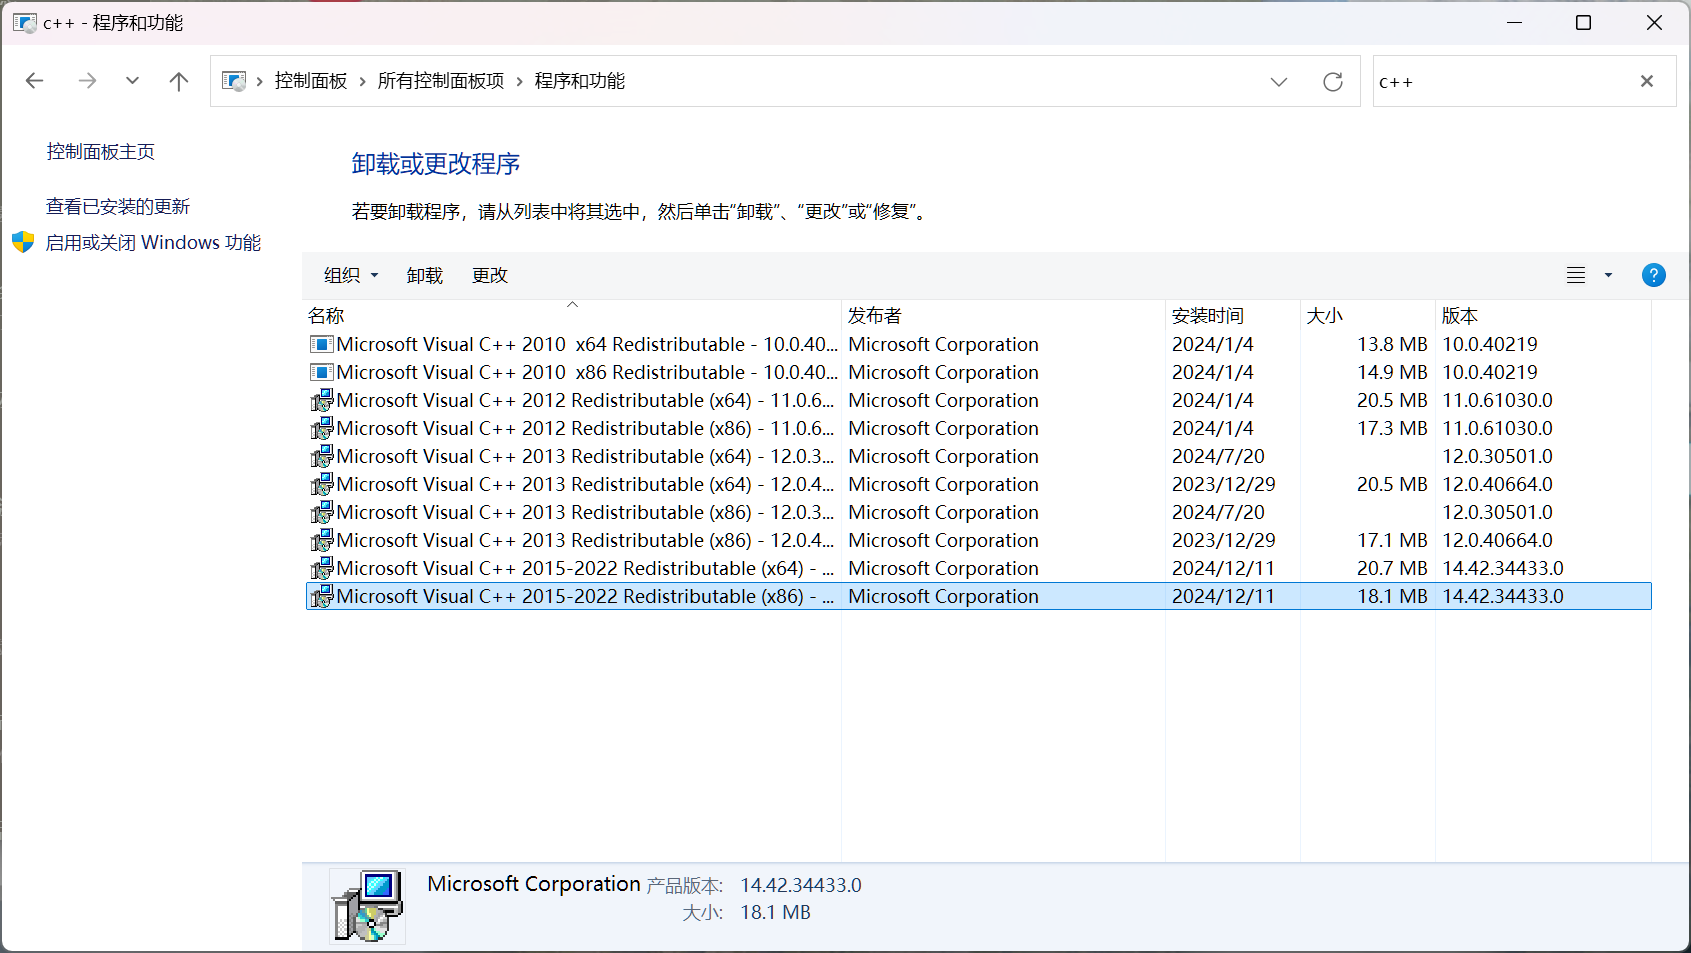
Task: Click icon of 2013 (x86) 12.0.4 entry
Action: pos(321,540)
